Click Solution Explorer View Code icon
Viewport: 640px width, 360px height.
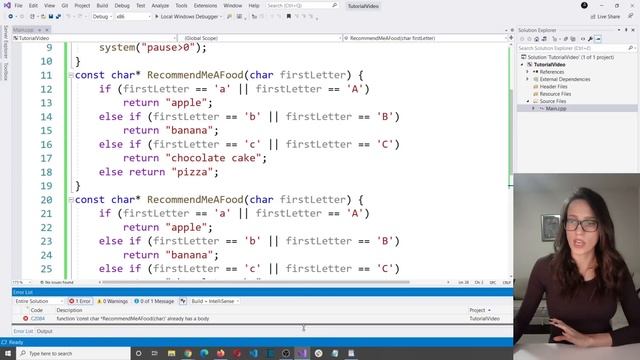coord(583,39)
